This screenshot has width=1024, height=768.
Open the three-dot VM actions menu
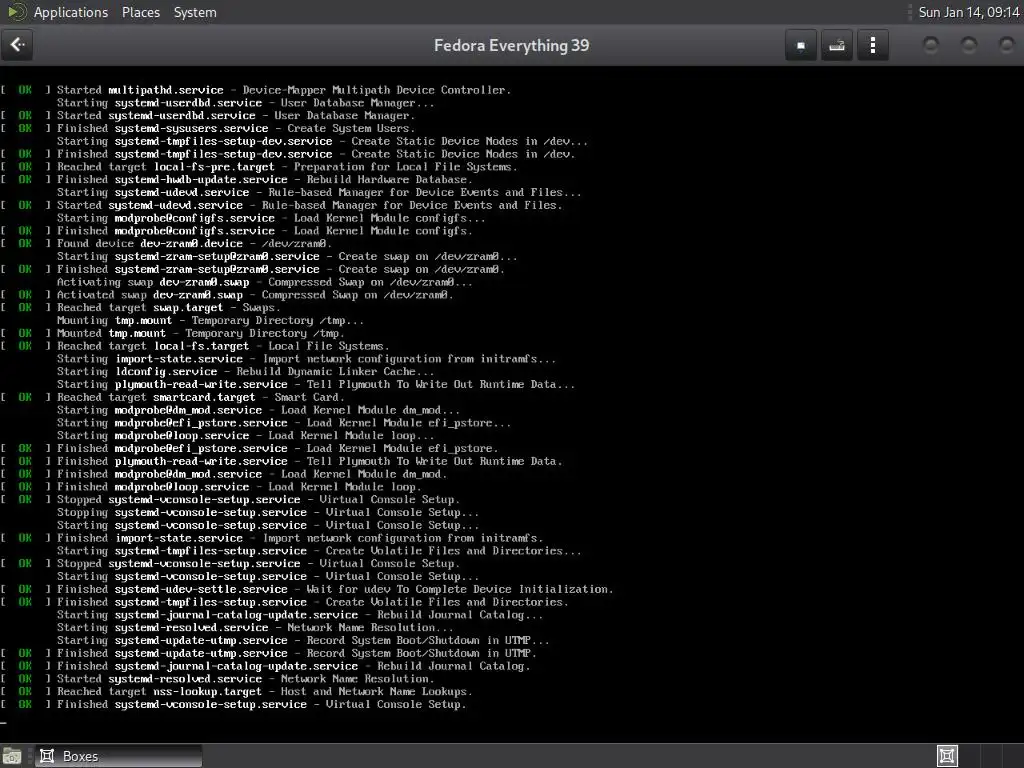(x=872, y=45)
